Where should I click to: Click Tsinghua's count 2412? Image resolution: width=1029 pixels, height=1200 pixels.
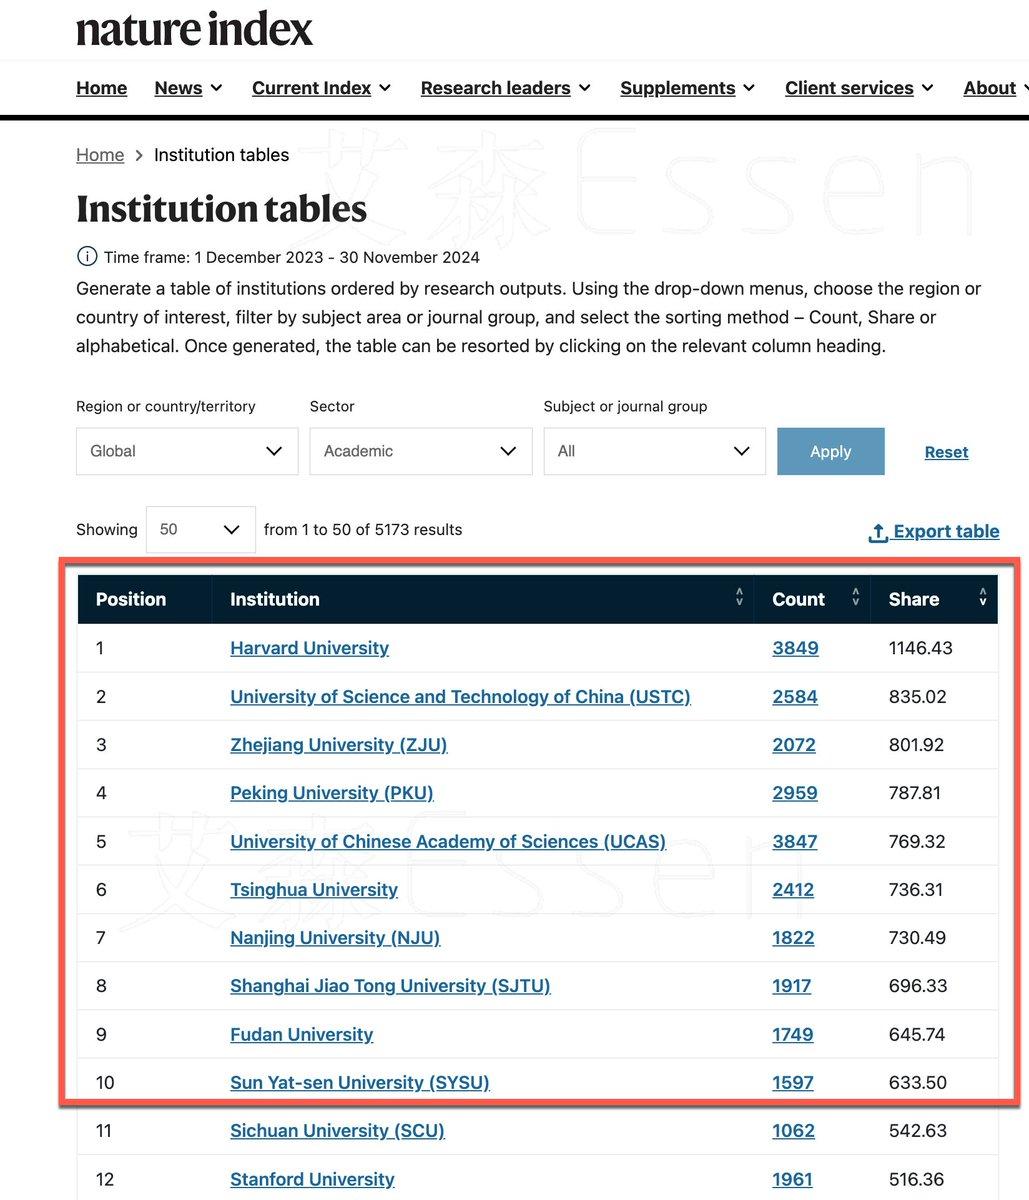793,889
